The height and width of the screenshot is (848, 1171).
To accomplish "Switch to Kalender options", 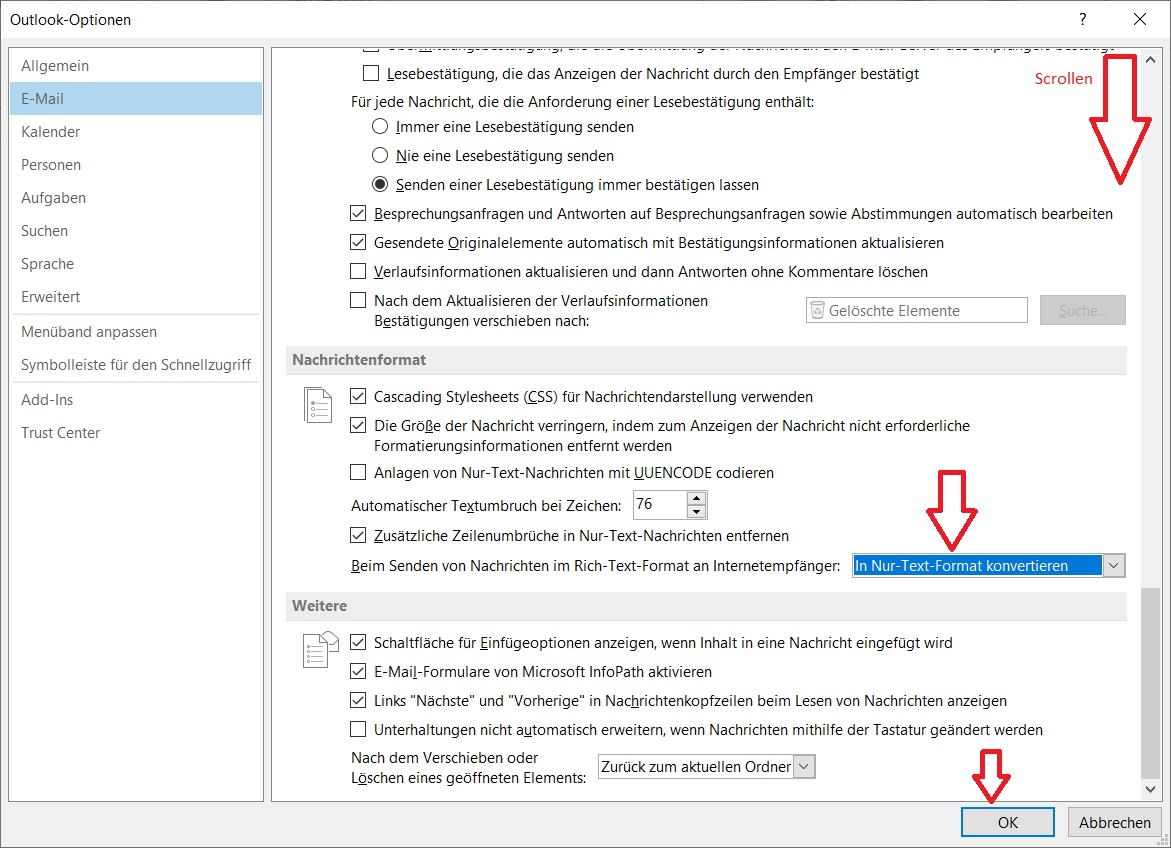I will 136,131.
